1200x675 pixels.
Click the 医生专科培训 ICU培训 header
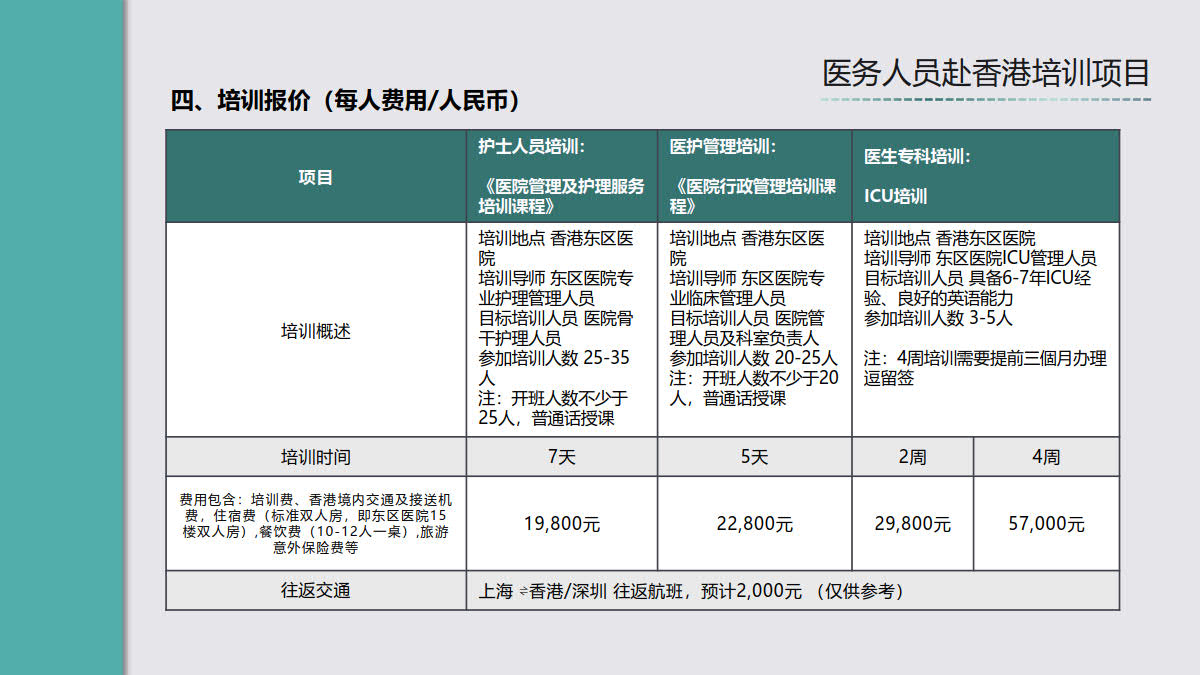pyautogui.click(x=986, y=177)
